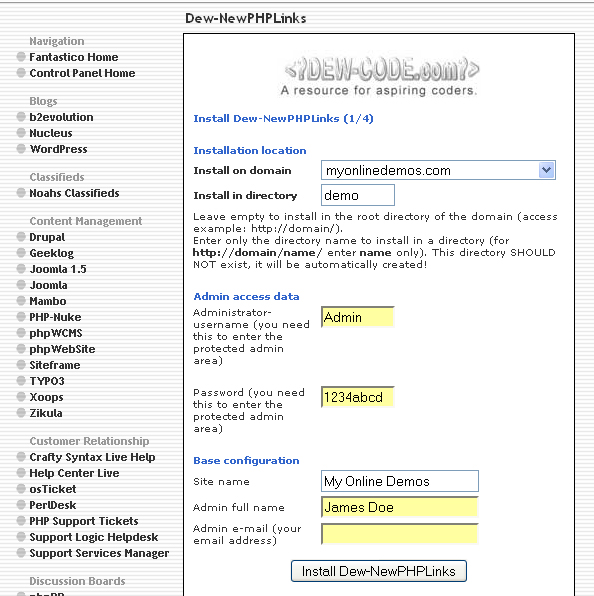This screenshot has width=594, height=596.
Task: Choose Joomla 1.5 from sidebar
Action: pos(58,269)
